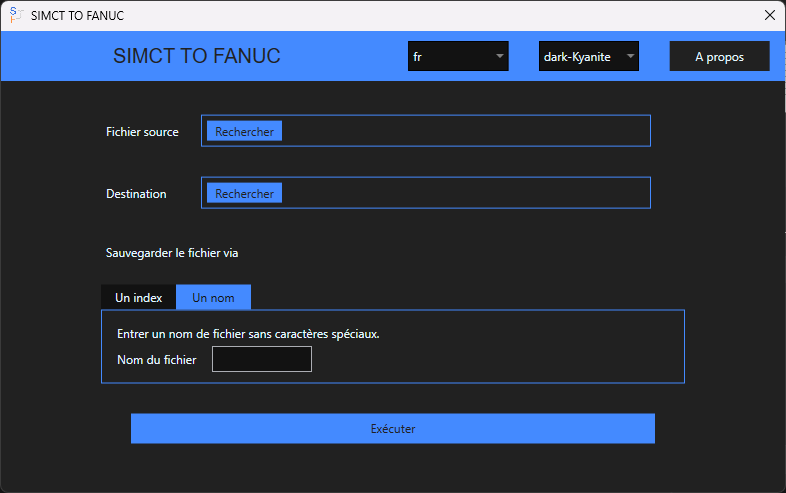Click the Fichier source label
The width and height of the screenshot is (786, 493).
click(x=142, y=131)
